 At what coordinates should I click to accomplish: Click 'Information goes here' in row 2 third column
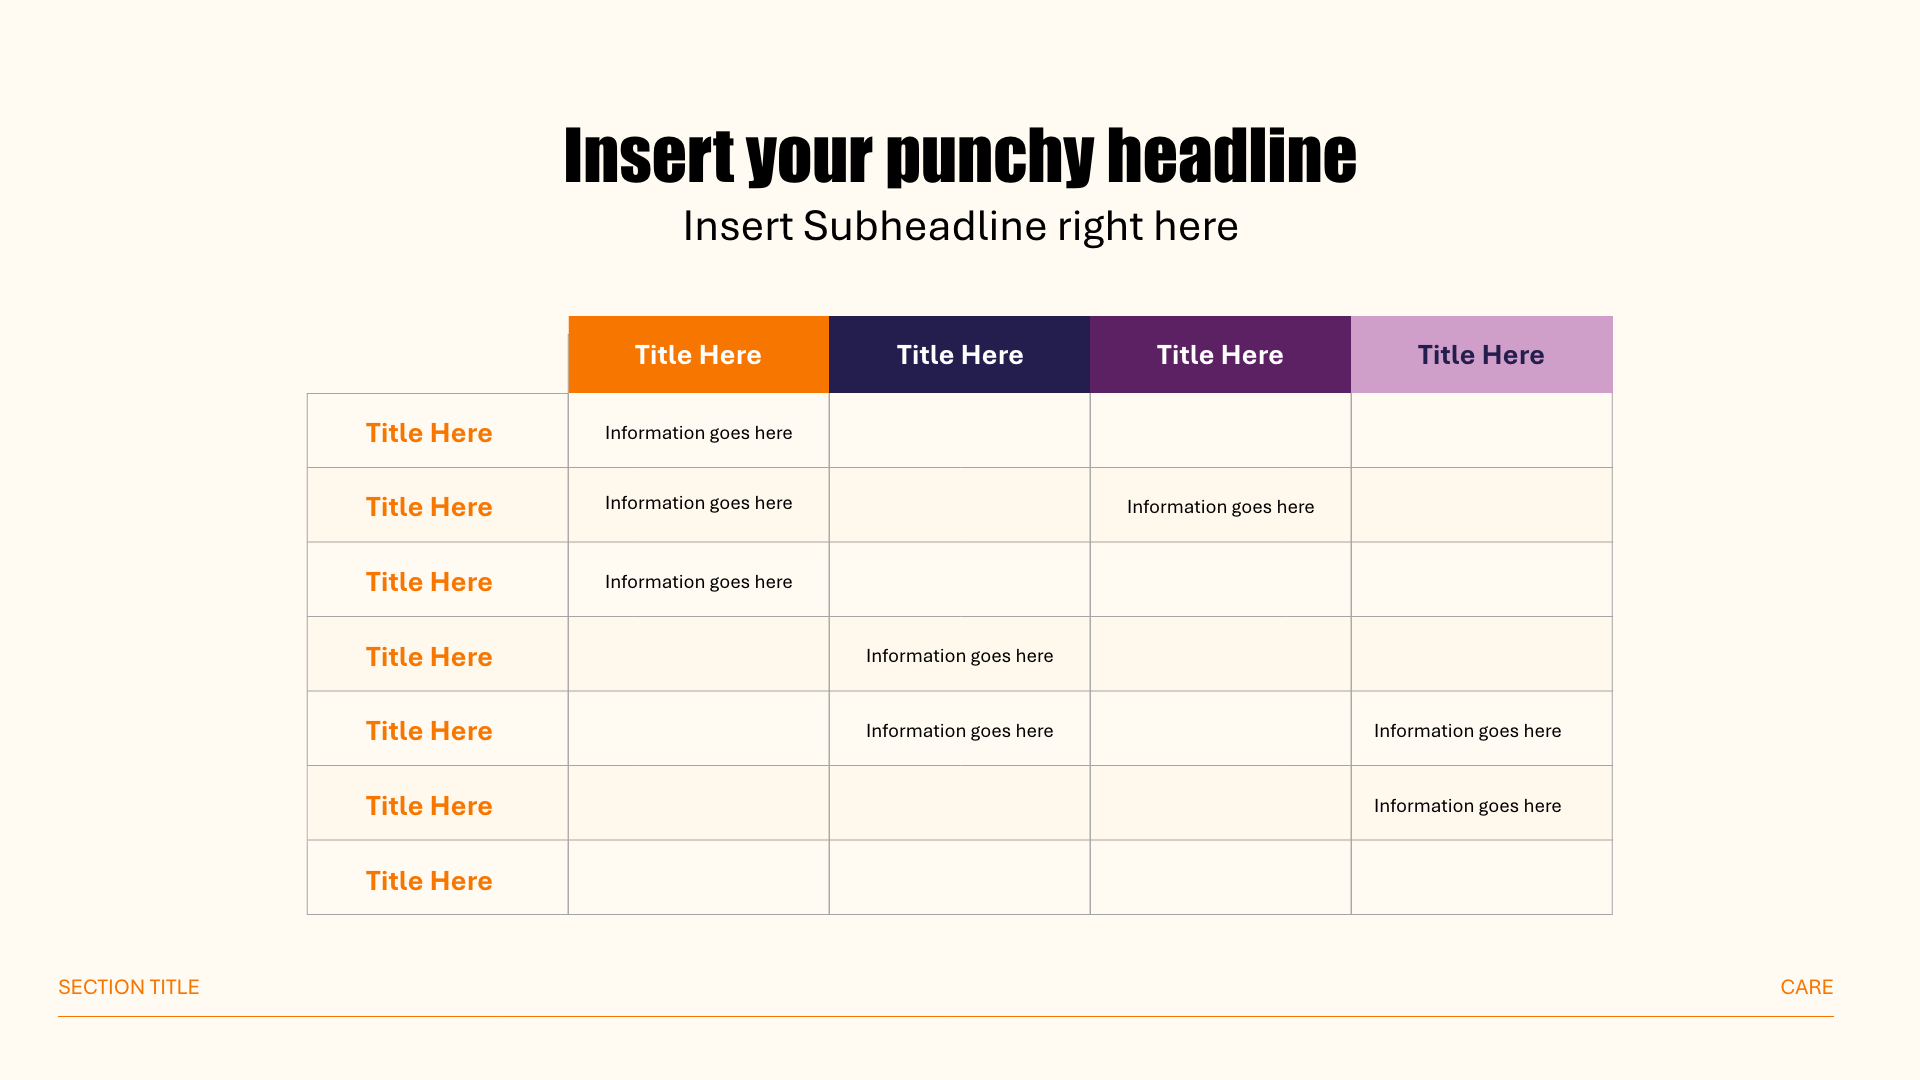point(1220,505)
